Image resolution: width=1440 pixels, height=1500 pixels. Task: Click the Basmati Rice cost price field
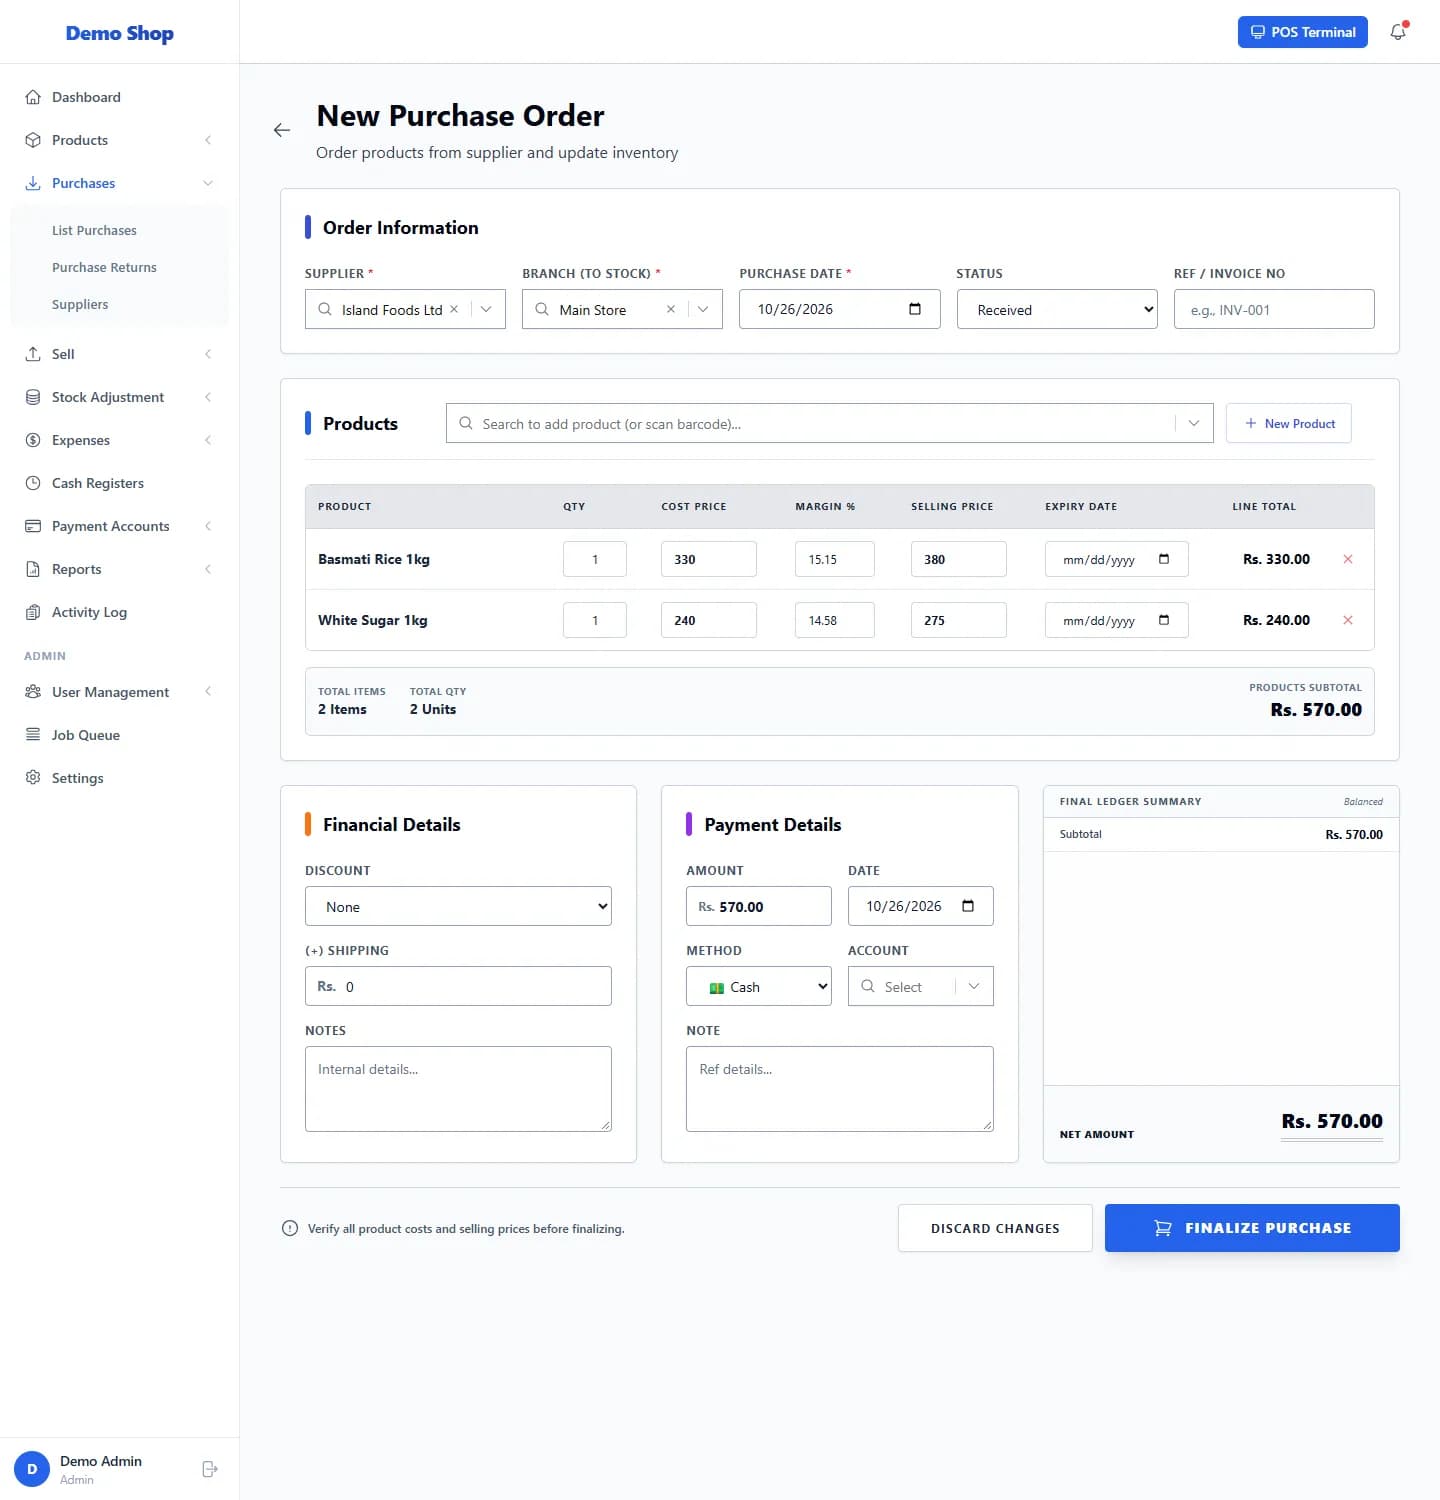708,559
